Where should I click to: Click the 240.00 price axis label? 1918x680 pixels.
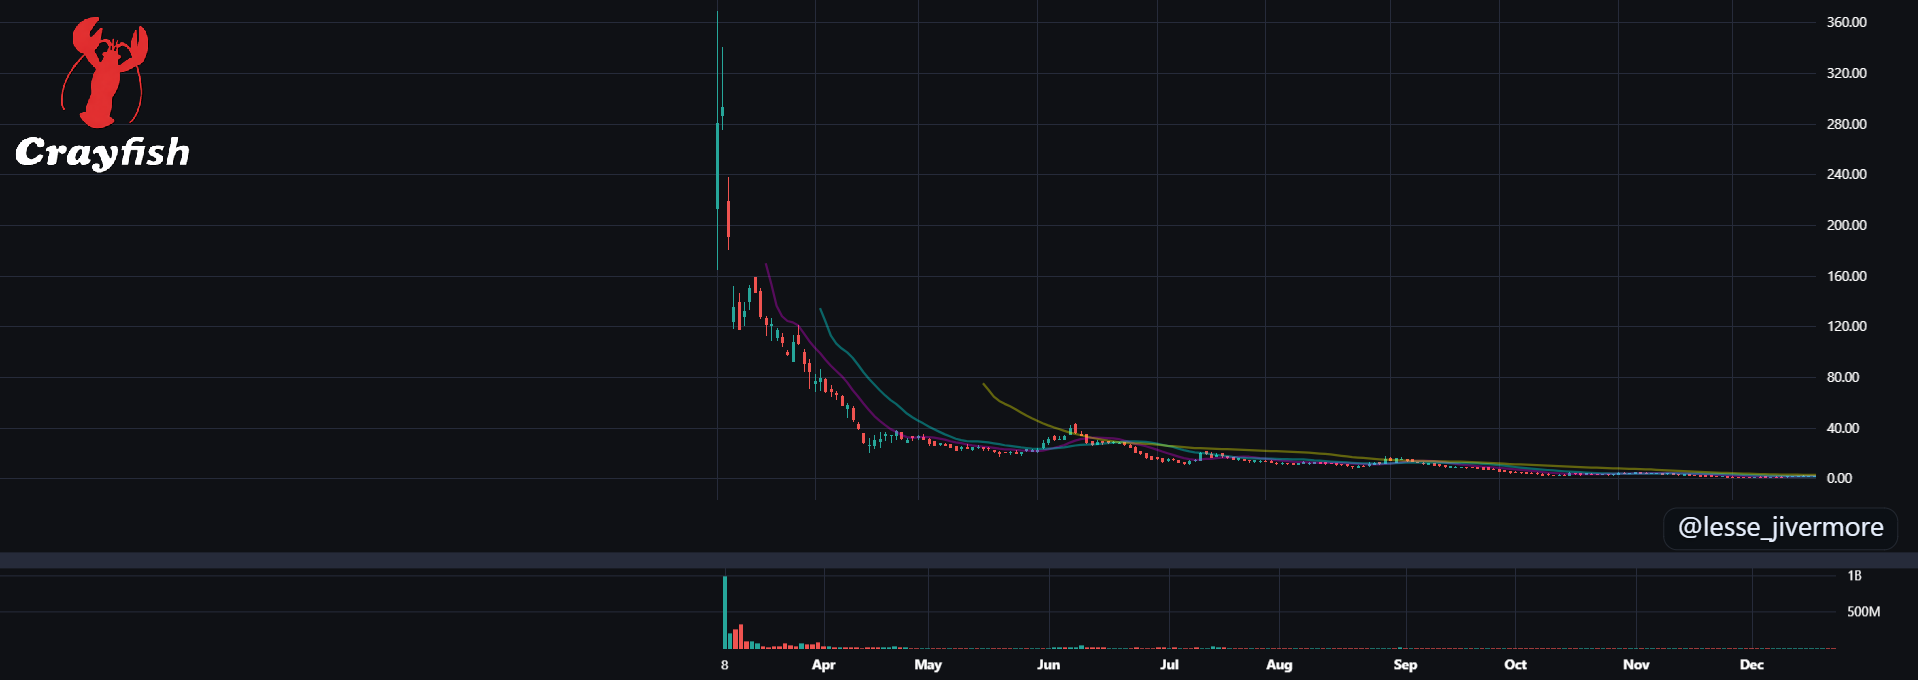pos(1846,174)
